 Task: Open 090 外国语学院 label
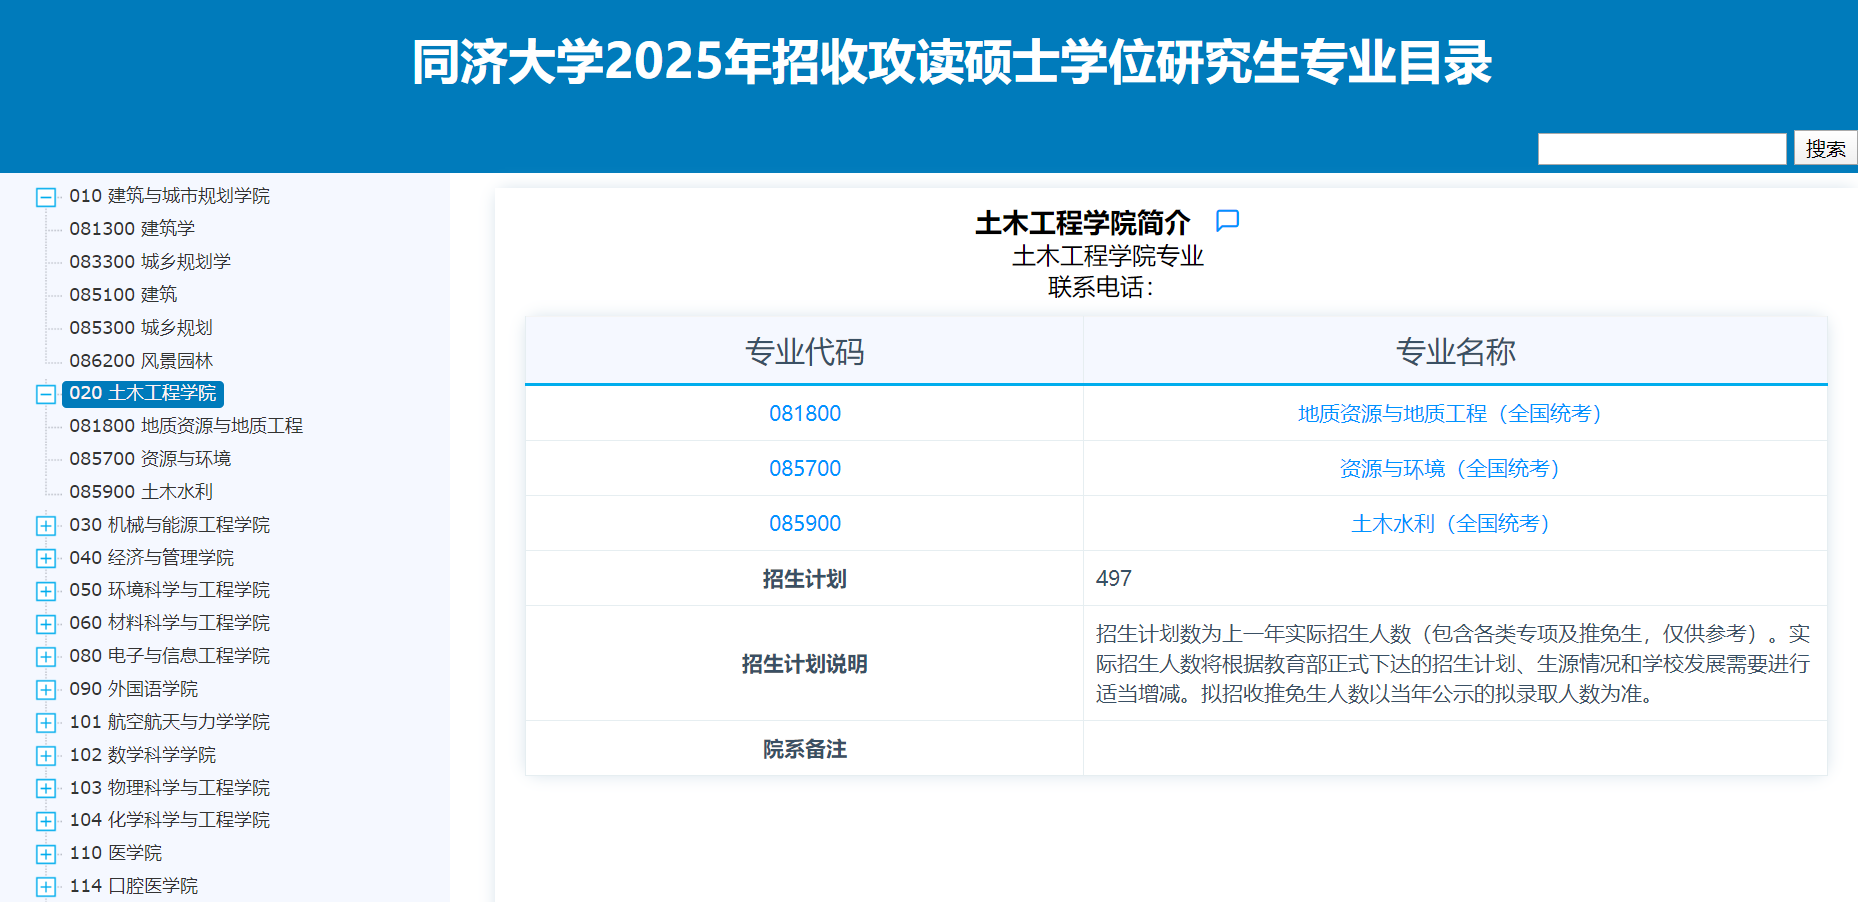tap(134, 689)
